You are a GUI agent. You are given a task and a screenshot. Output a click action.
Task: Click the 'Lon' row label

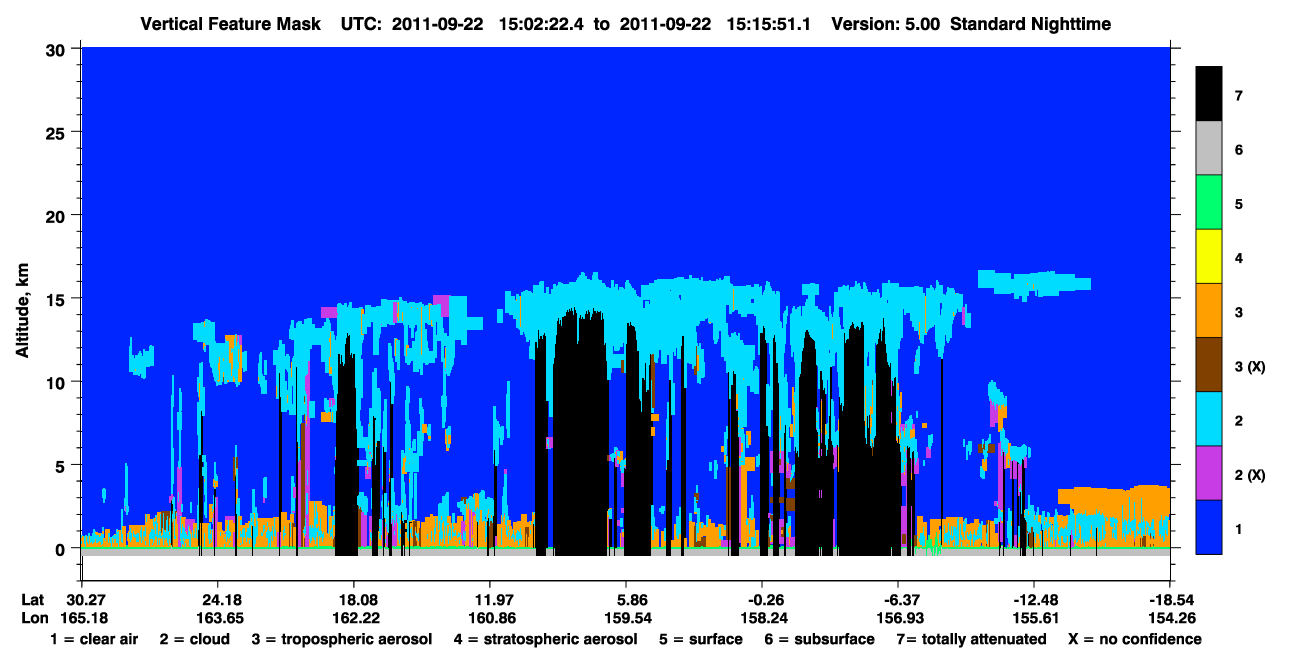pos(33,617)
